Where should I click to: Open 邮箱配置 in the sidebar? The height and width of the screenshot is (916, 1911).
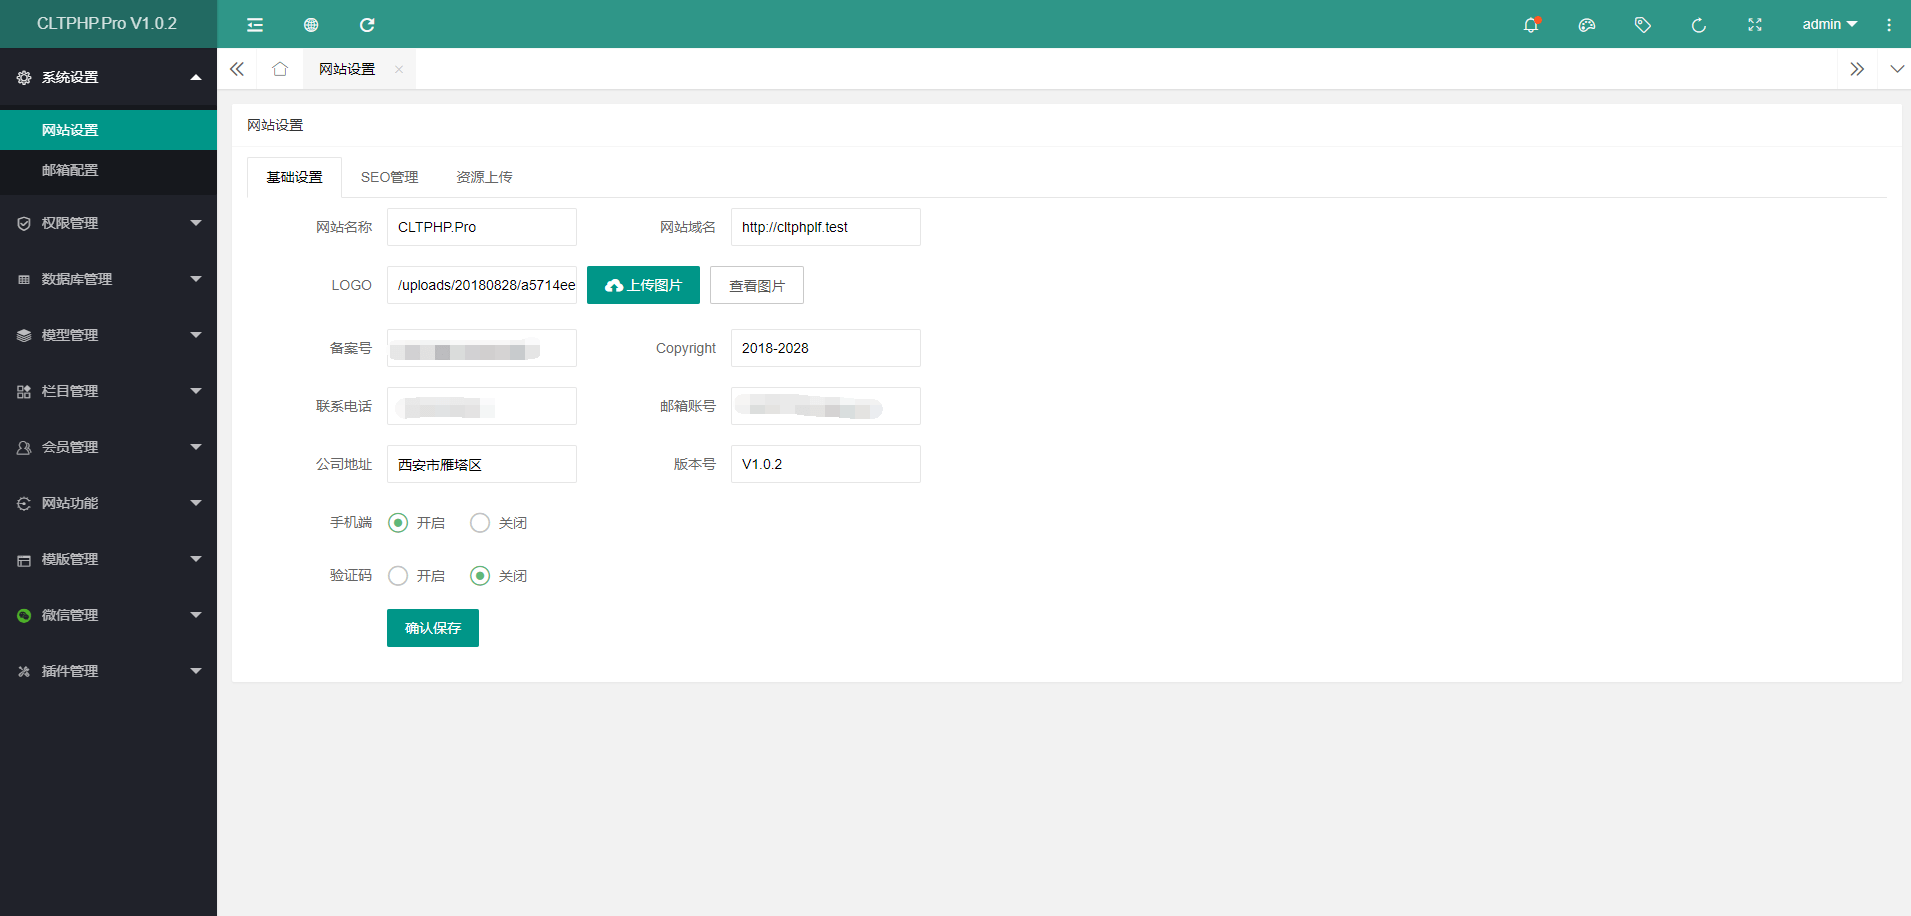pyautogui.click(x=108, y=170)
